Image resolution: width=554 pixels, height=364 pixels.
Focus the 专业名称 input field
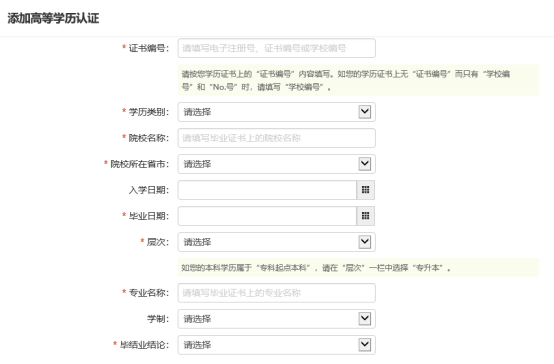coord(277,293)
